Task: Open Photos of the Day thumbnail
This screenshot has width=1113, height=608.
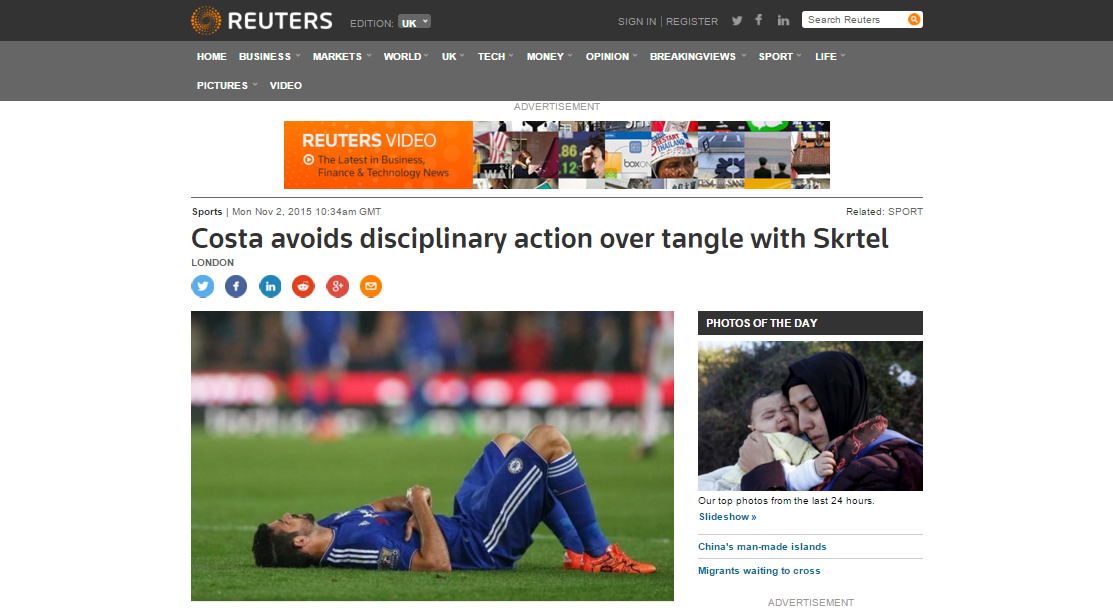Action: click(x=810, y=416)
